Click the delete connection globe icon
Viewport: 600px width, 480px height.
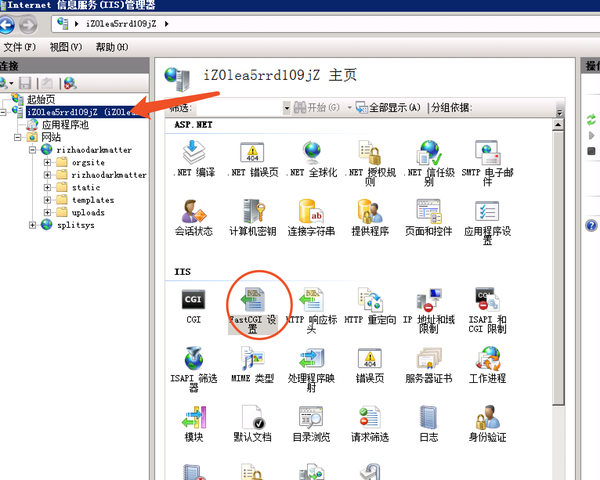click(x=70, y=83)
